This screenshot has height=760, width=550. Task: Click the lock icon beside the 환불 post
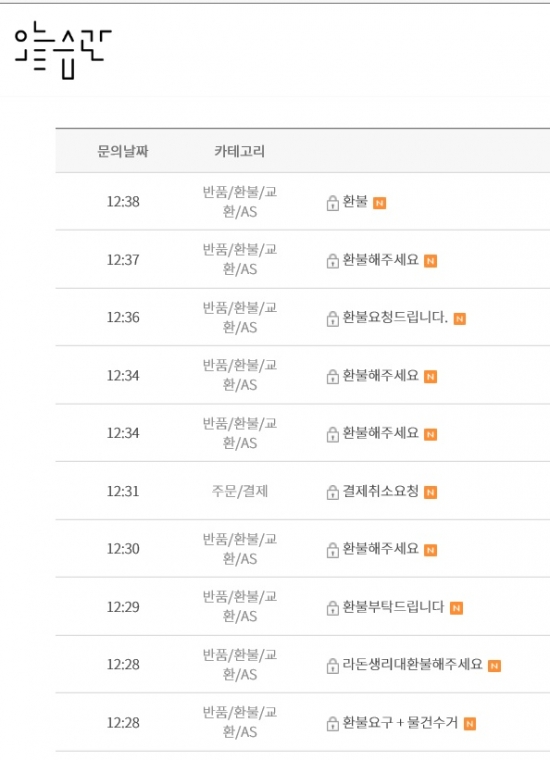(332, 203)
